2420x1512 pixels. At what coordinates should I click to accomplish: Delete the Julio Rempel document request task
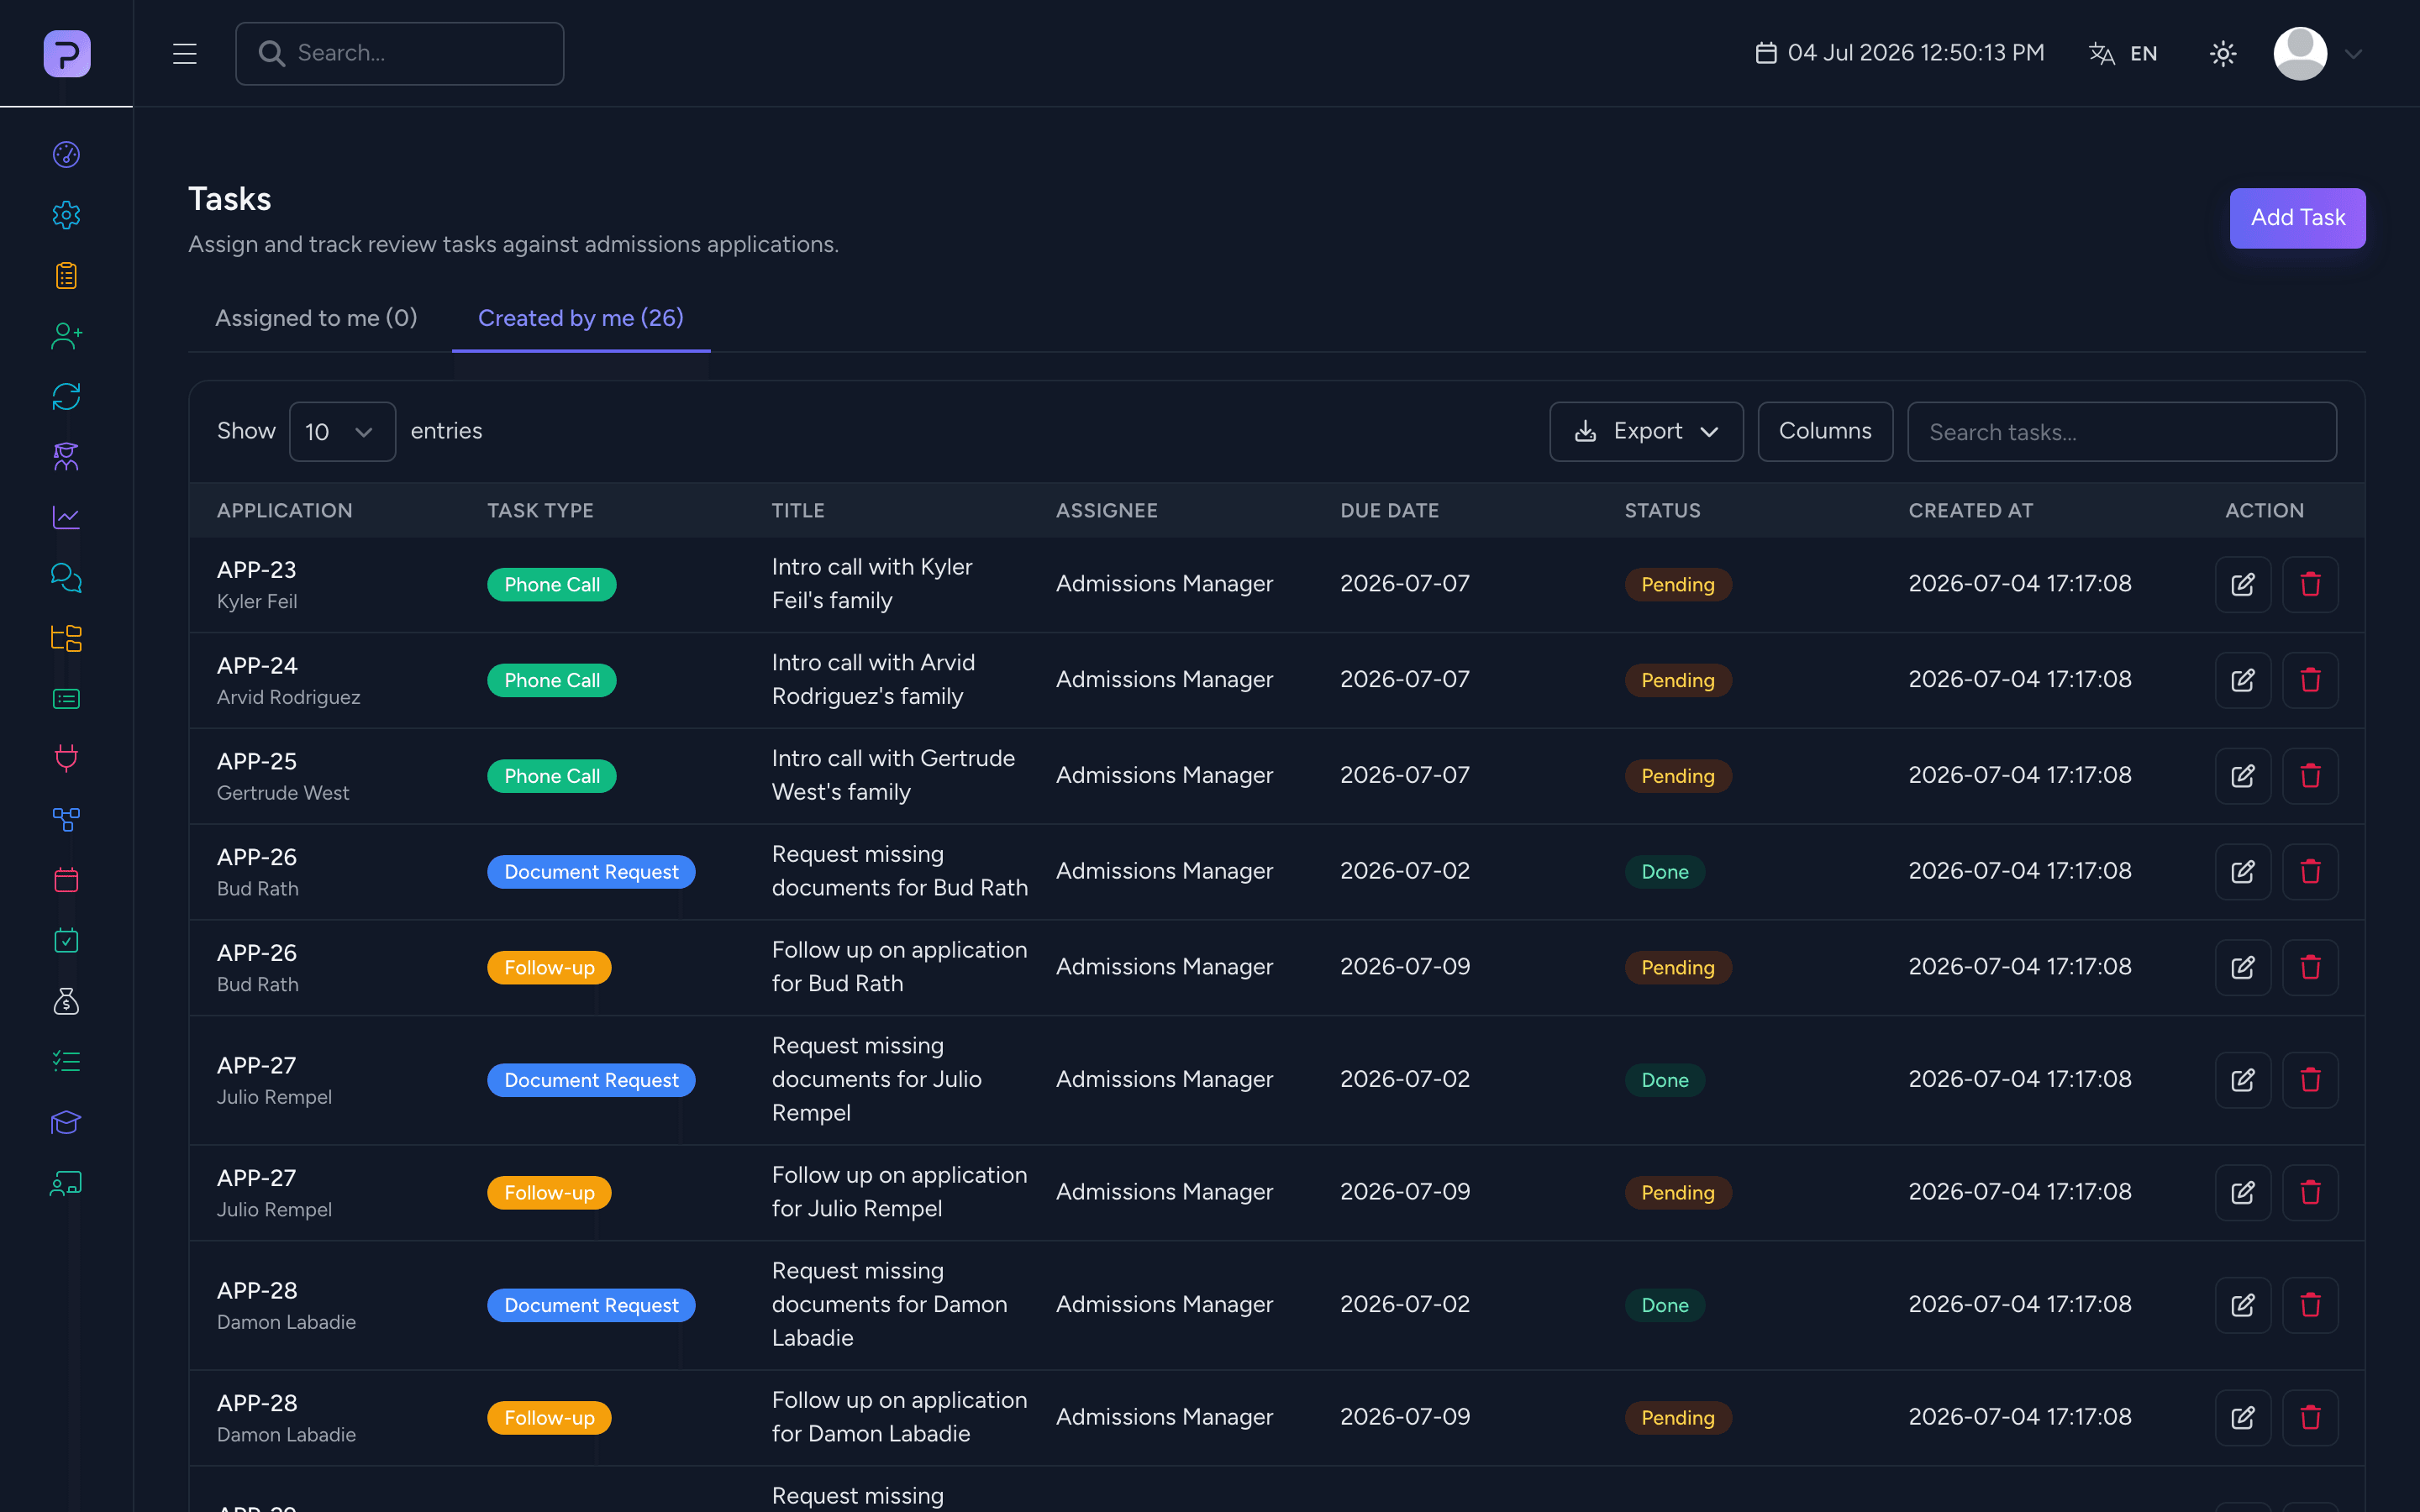click(x=2310, y=1080)
